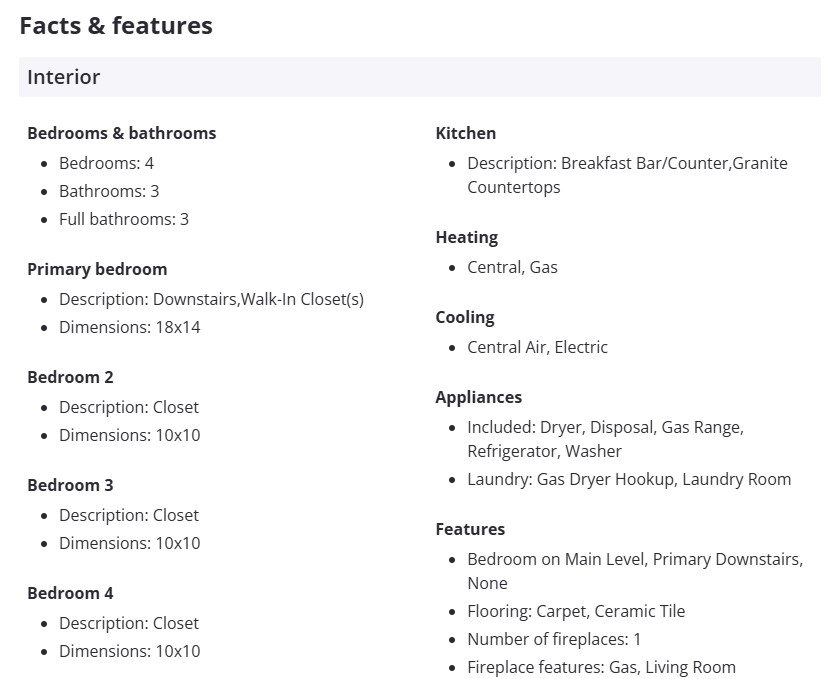Click the Primary bedroom subheading
Screen dimensions: 825x679
[x=97, y=269]
